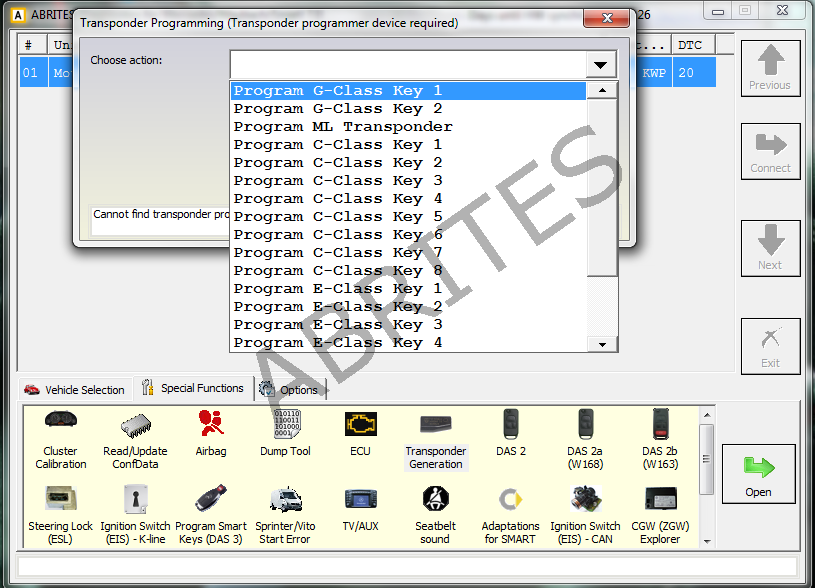Choose Program C-Class Key 7
Image resolution: width=815 pixels, height=588 pixels.
[x=409, y=253]
